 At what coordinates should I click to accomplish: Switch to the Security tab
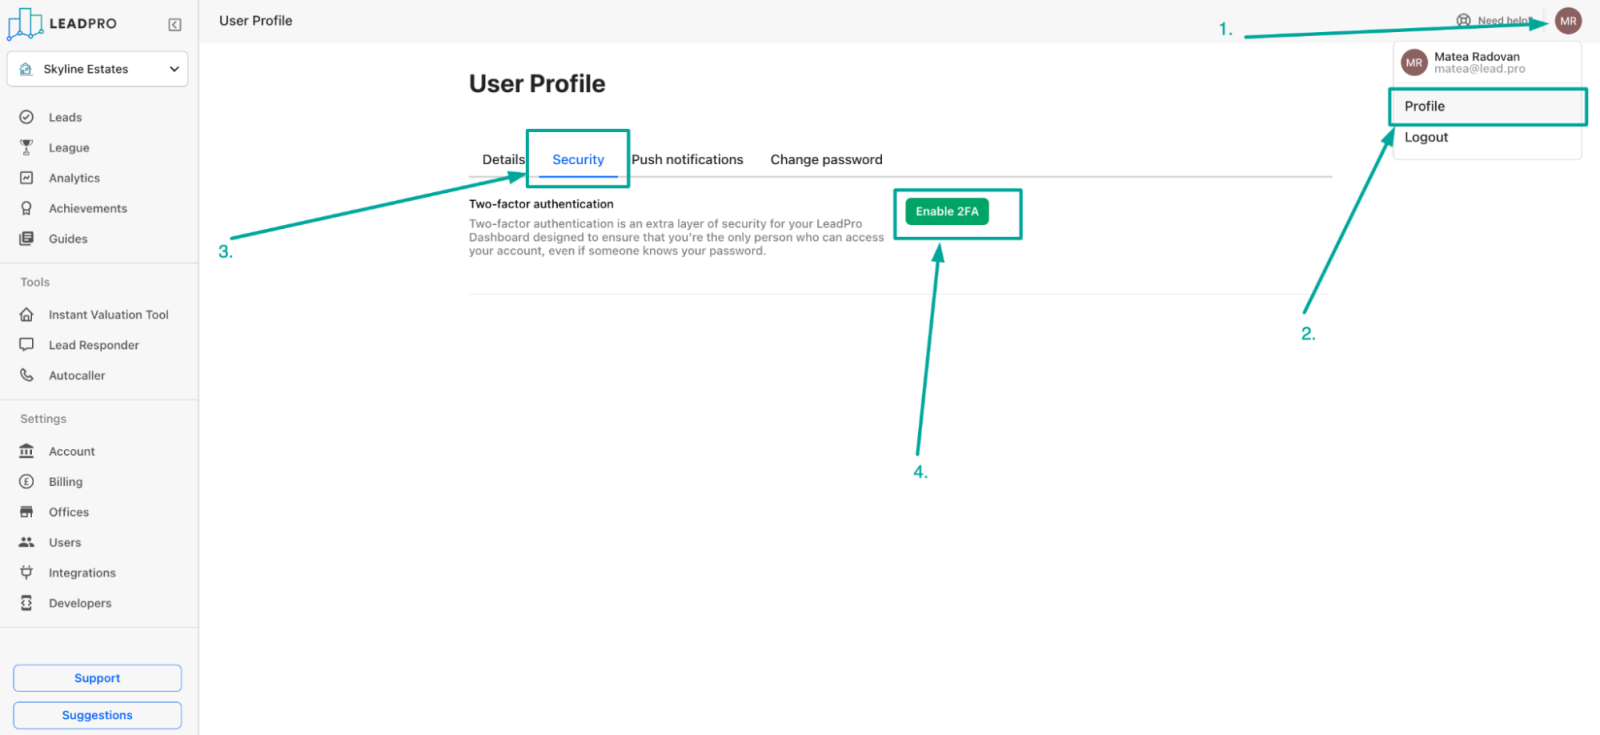click(578, 160)
